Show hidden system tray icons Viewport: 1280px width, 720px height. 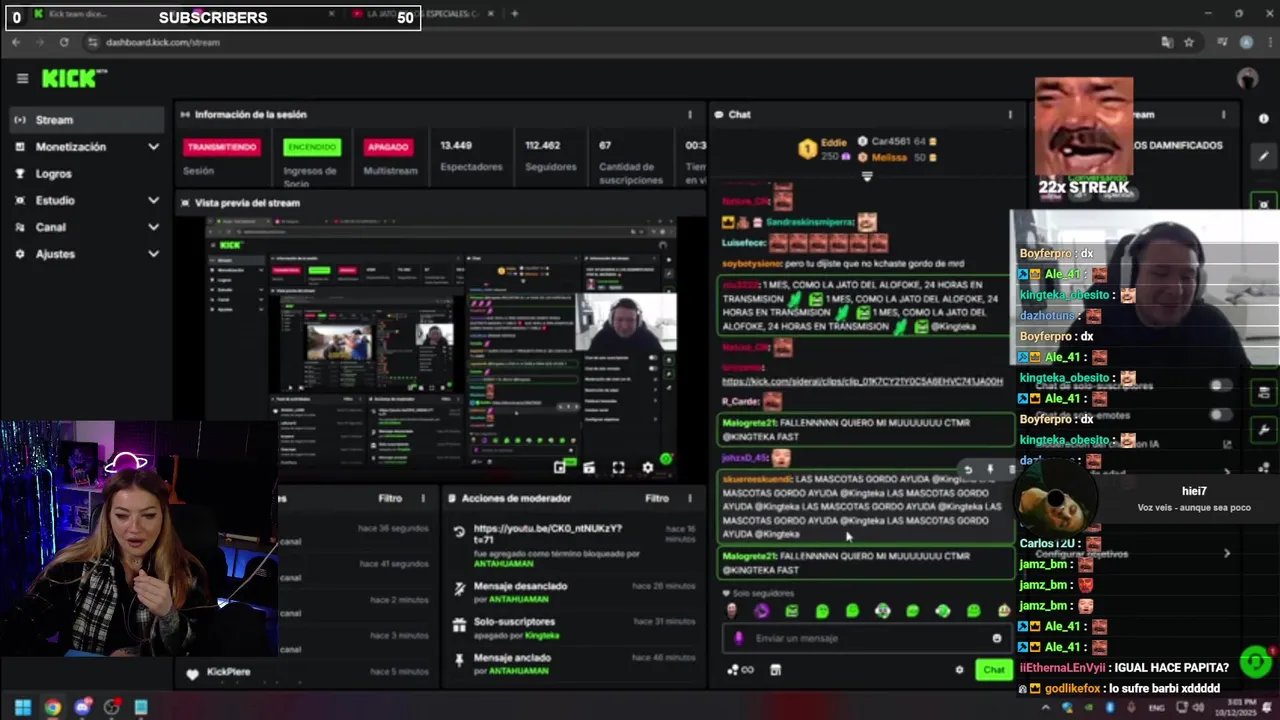click(x=1046, y=708)
